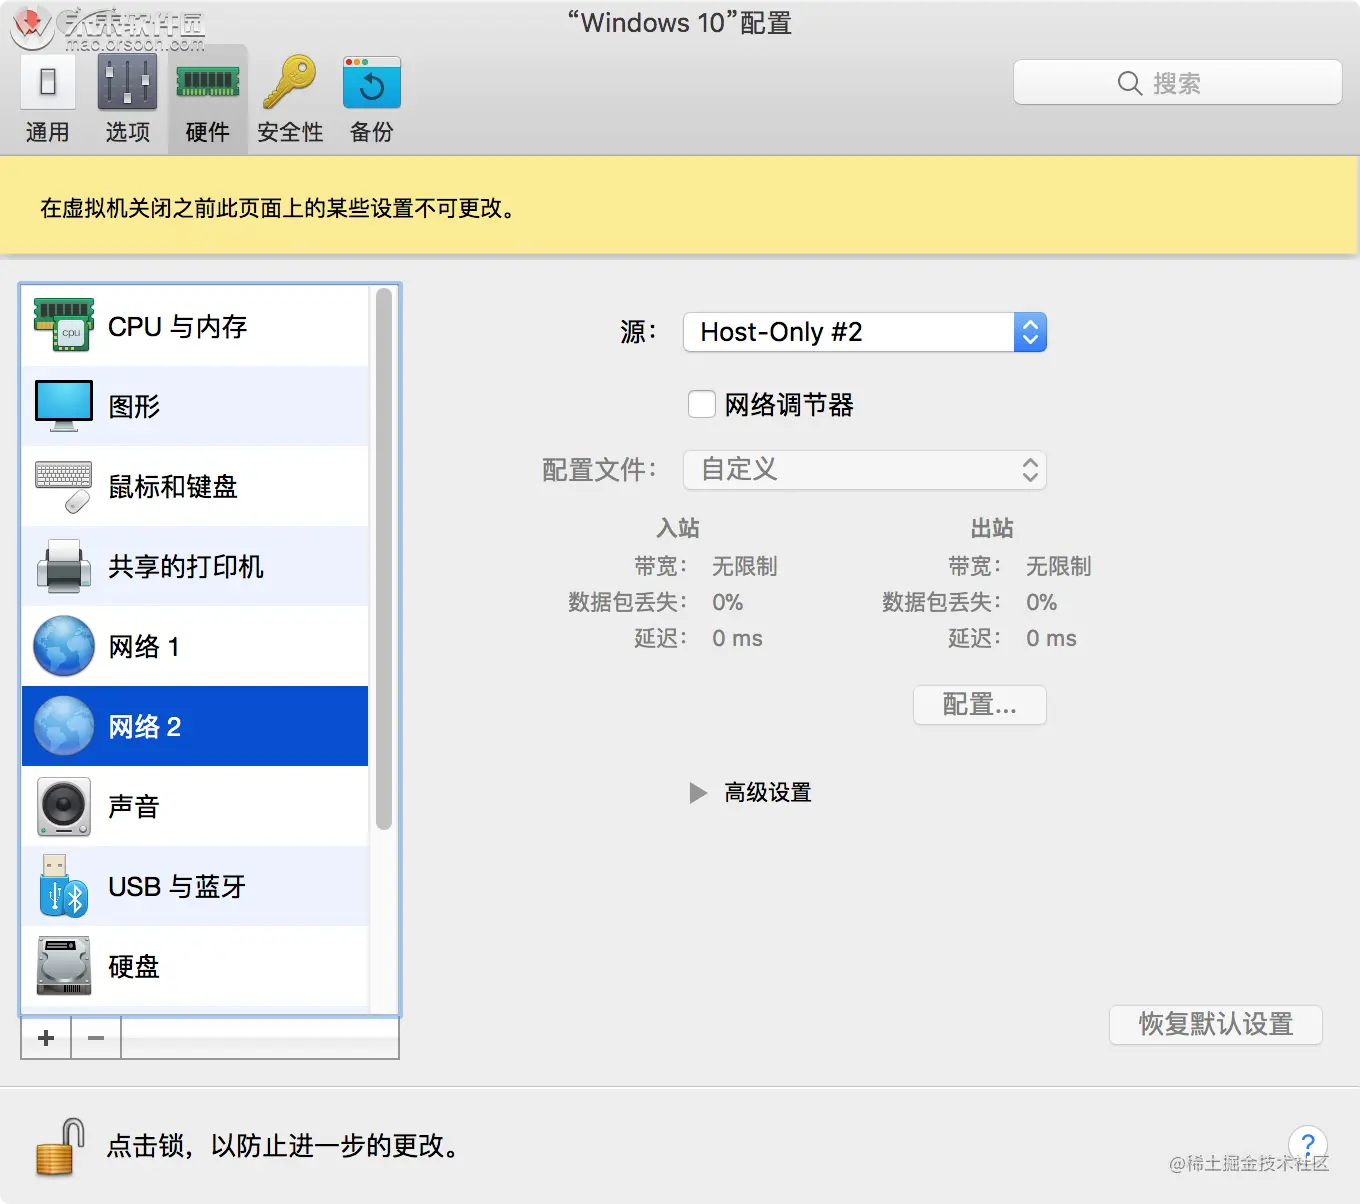Click the yellow warning banner text
Image resolution: width=1360 pixels, height=1204 pixels.
(277, 208)
